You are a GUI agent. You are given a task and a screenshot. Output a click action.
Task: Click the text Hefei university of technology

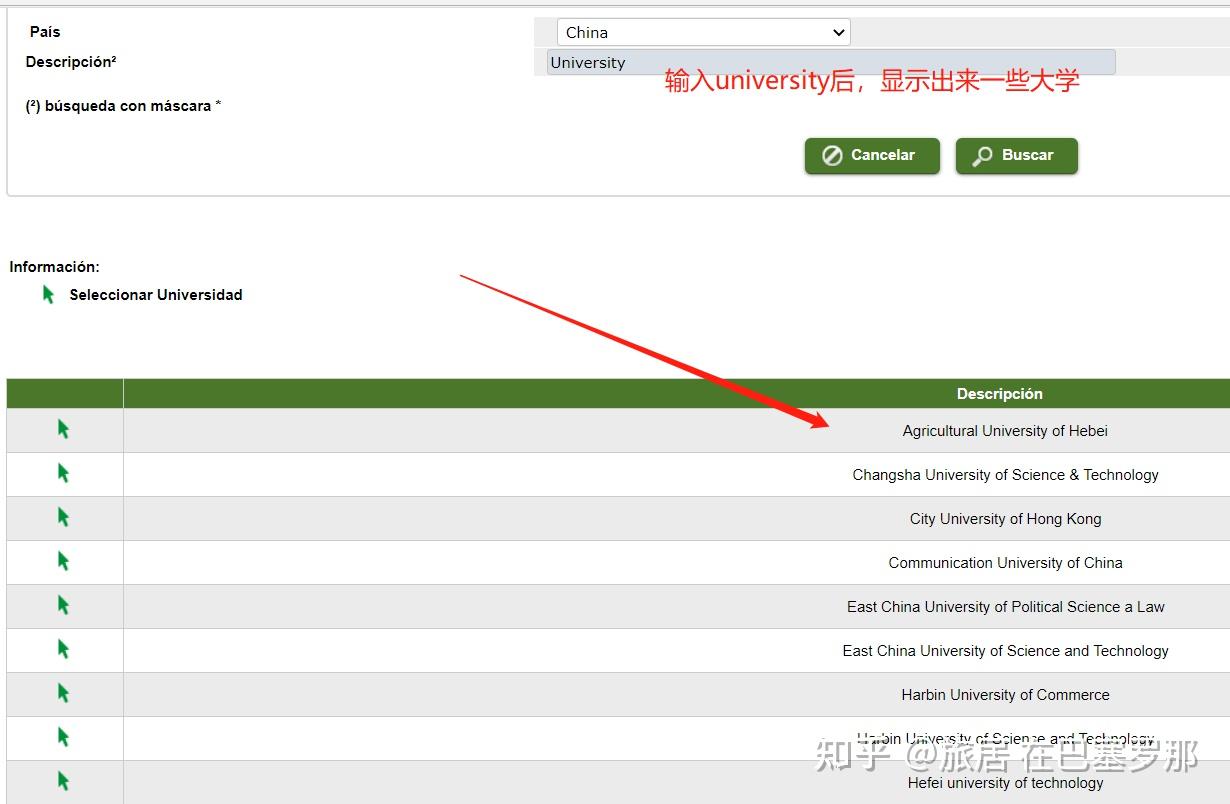click(1005, 783)
